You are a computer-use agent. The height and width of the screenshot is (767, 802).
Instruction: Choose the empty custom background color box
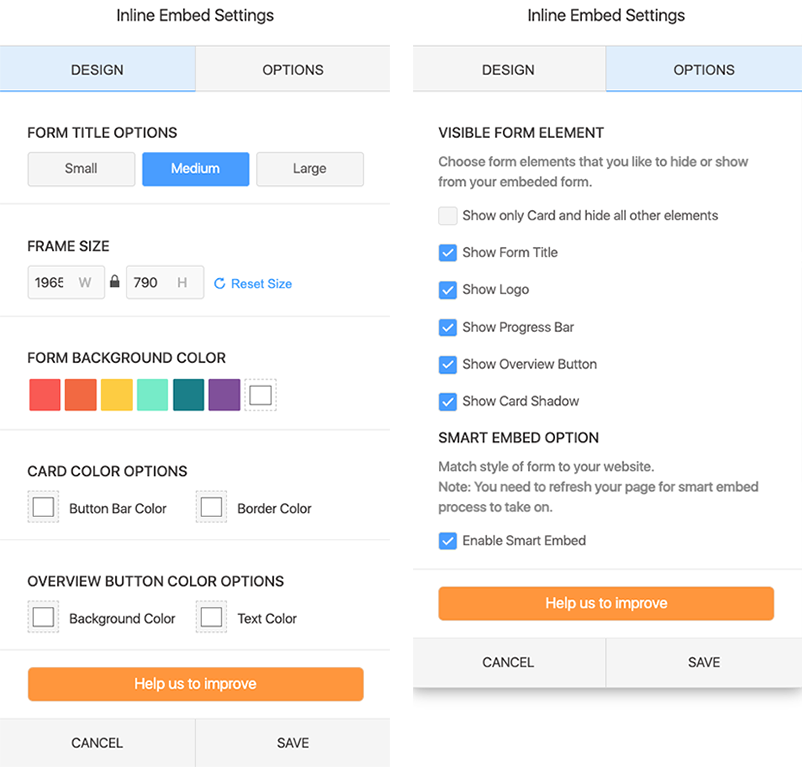pyautogui.click(x=260, y=395)
